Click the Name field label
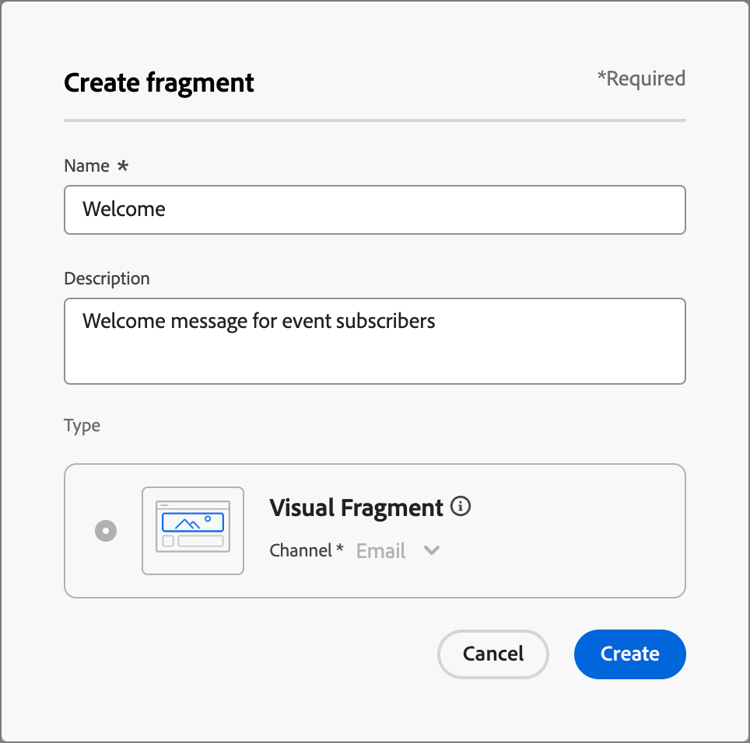 pos(87,166)
